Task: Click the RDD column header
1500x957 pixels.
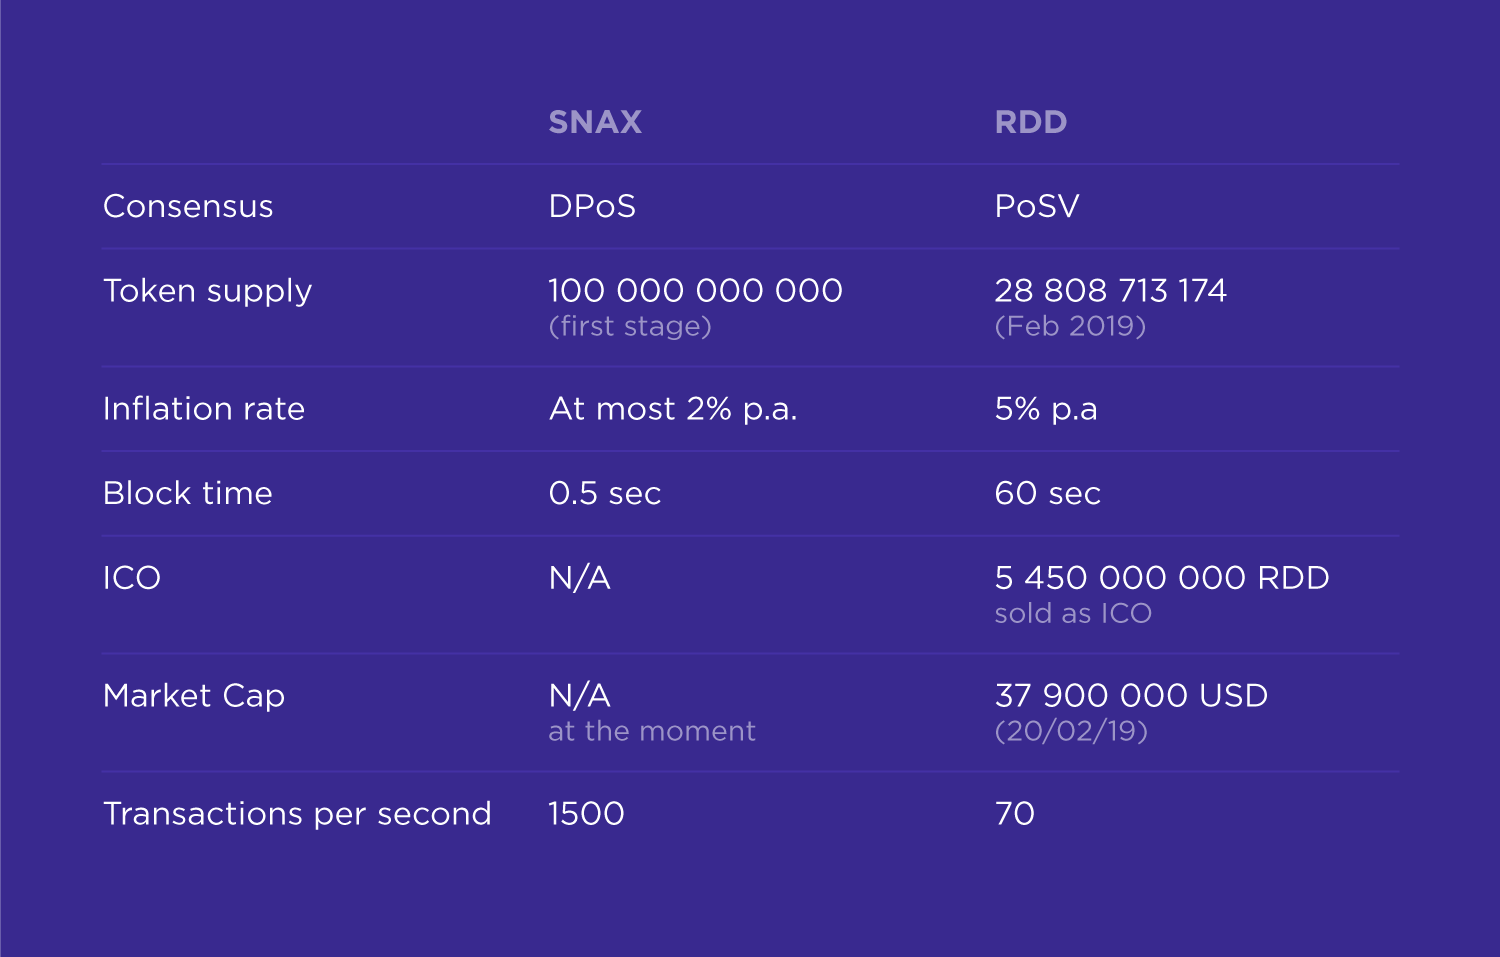Action: [x=1030, y=122]
